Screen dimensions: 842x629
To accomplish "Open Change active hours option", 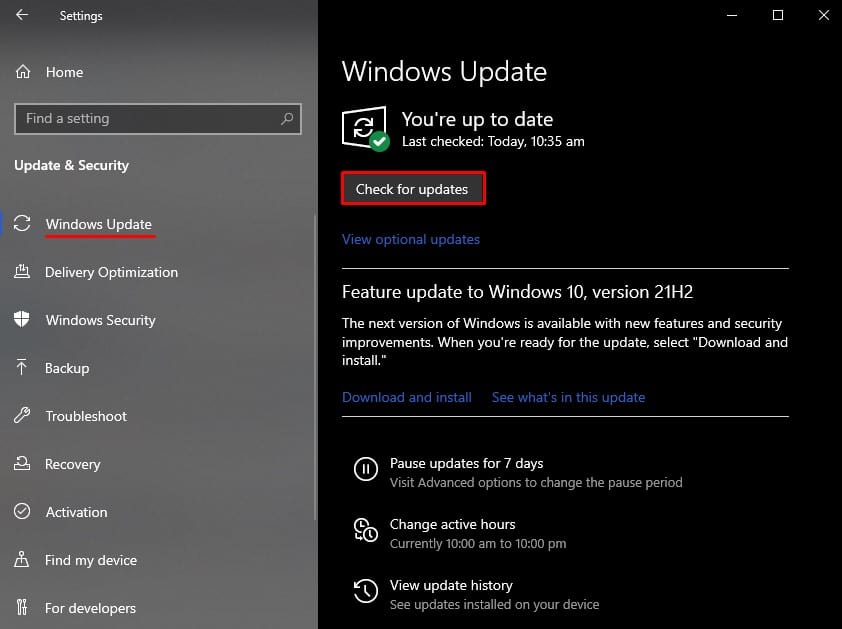I will coord(453,524).
